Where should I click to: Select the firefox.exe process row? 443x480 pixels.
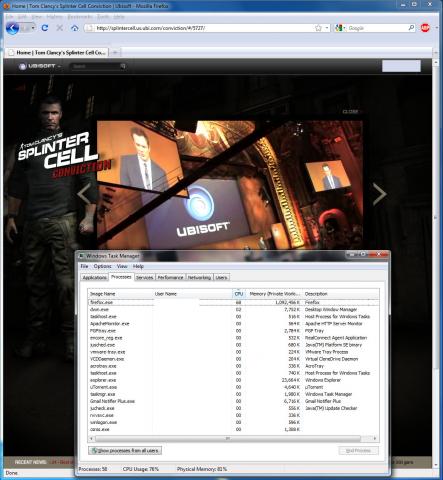[x=233, y=302]
